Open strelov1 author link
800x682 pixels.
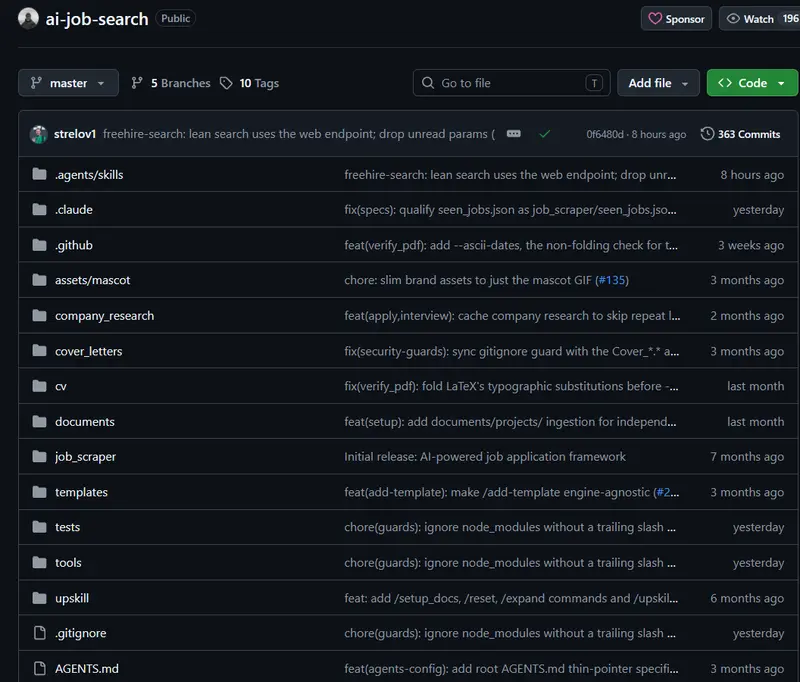click(x=75, y=134)
